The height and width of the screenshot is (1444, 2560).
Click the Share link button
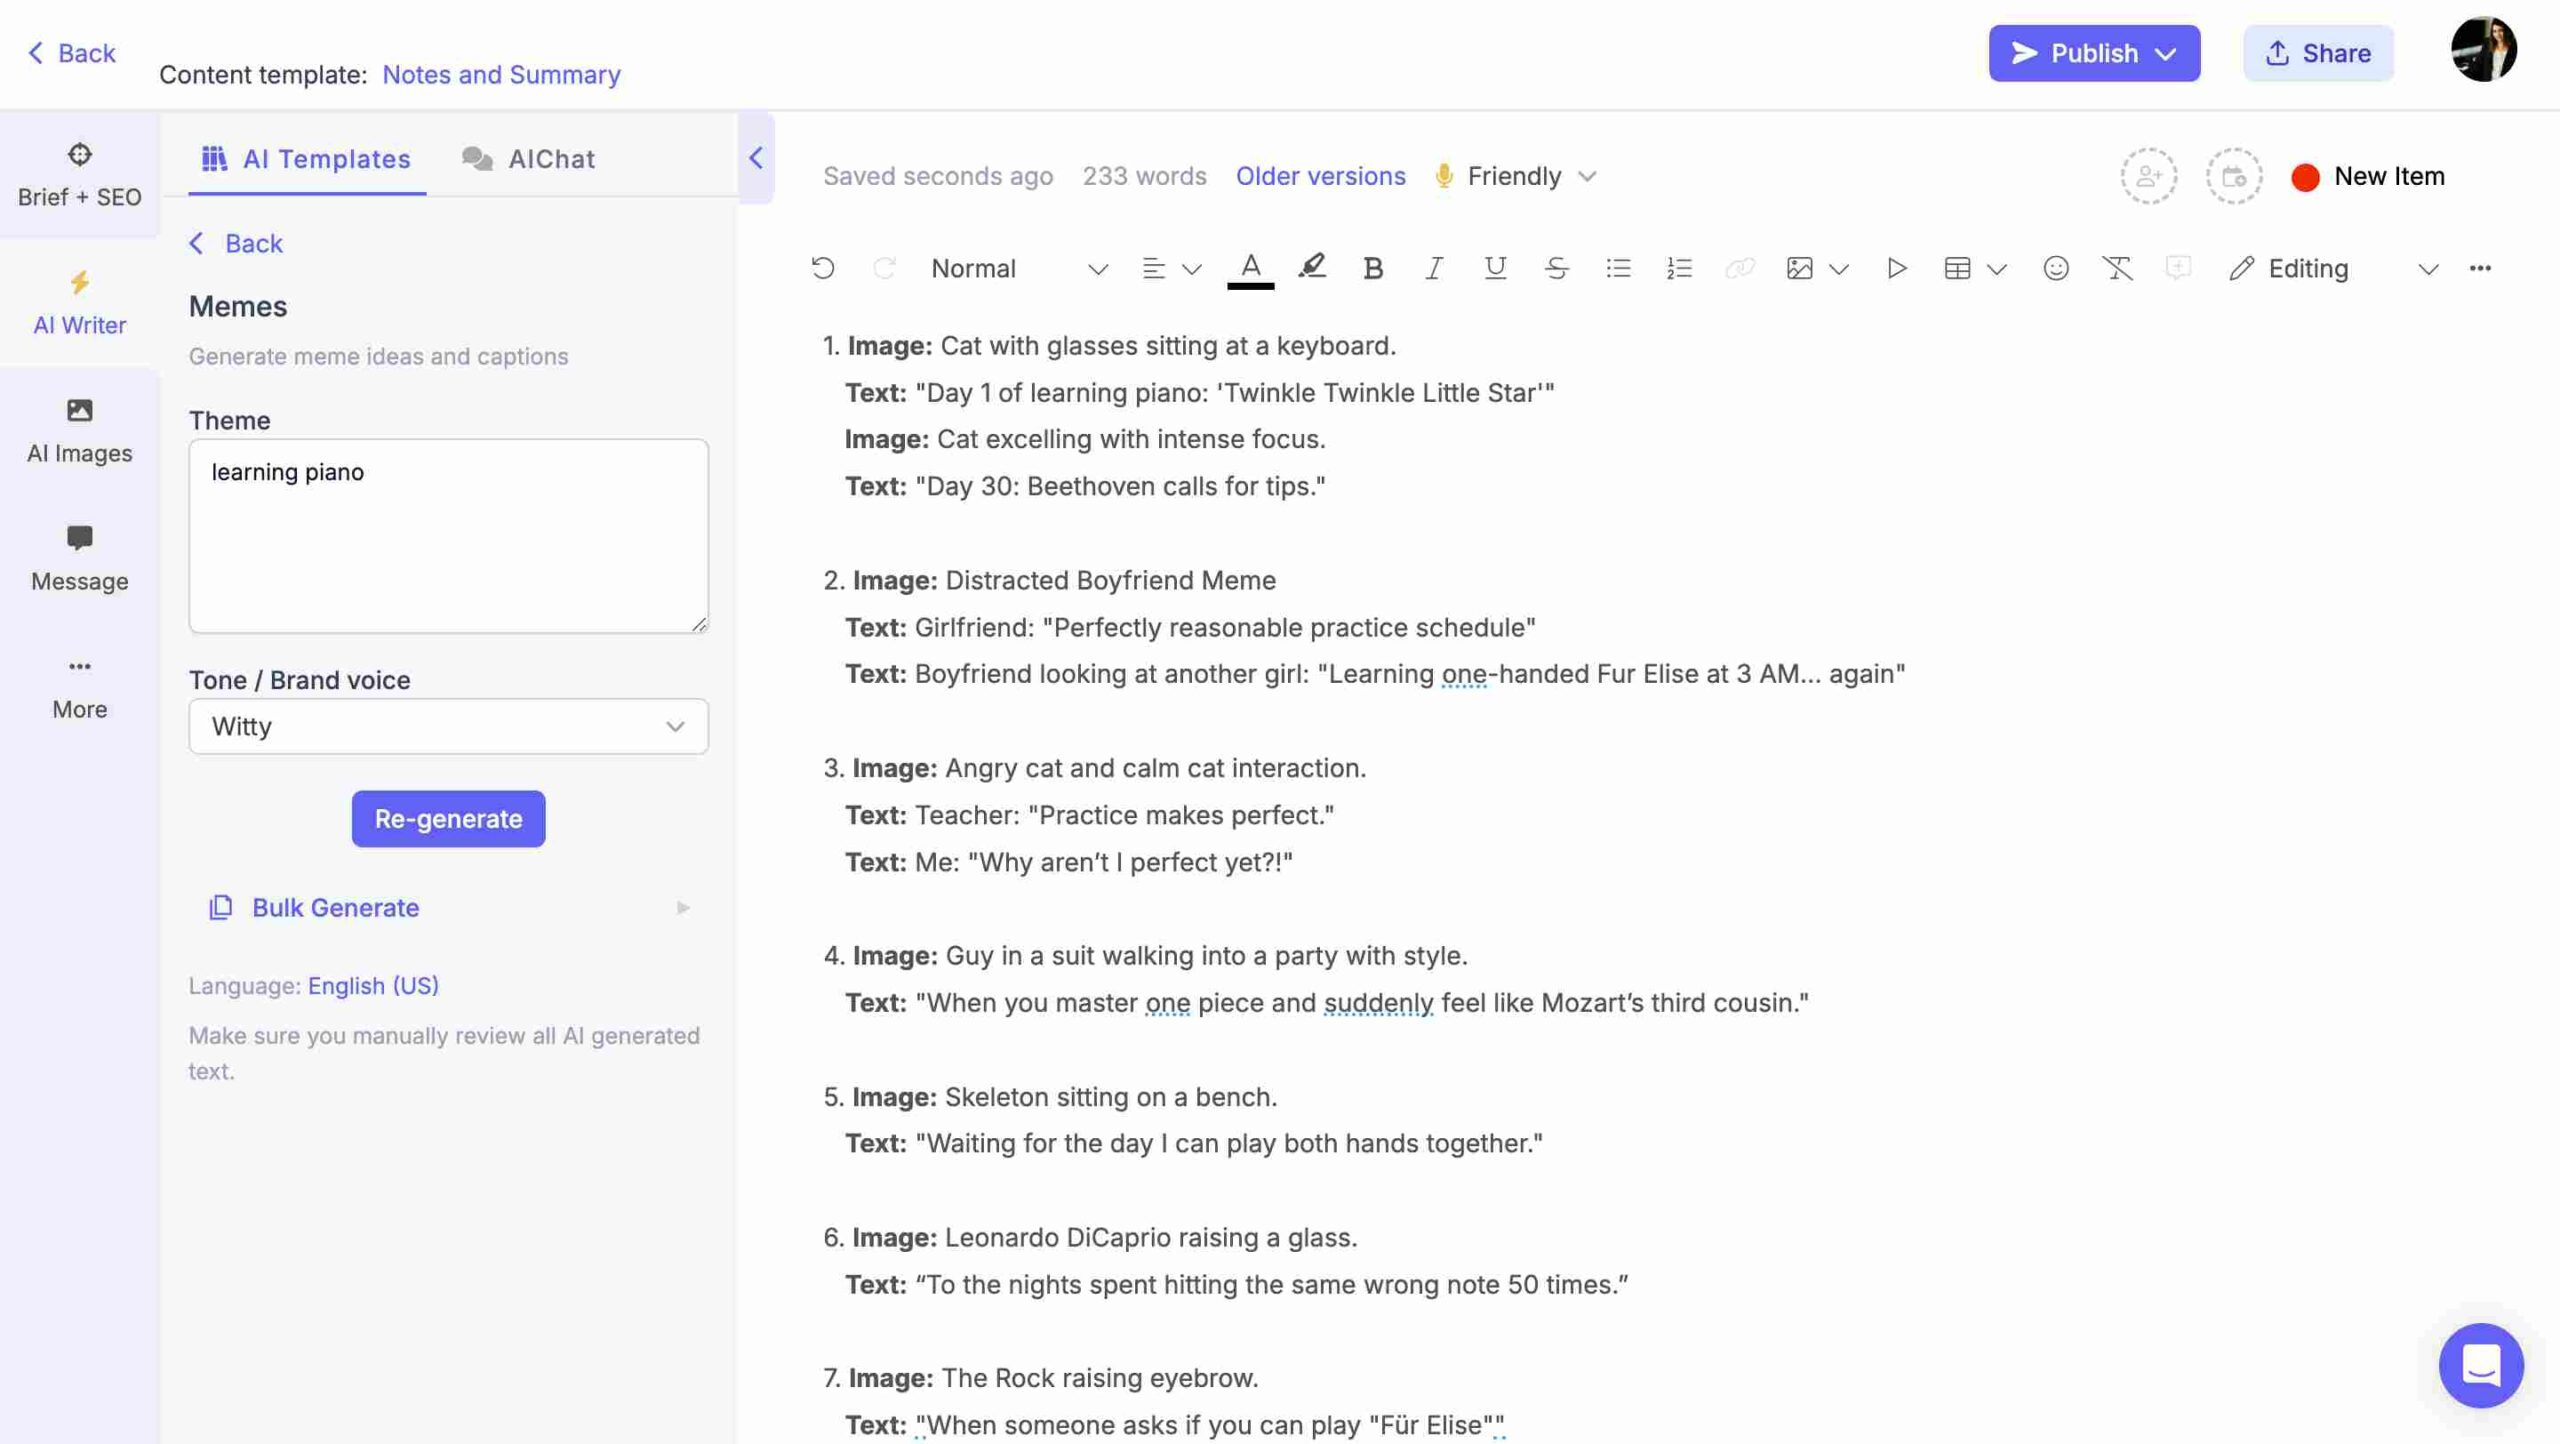(x=2319, y=53)
